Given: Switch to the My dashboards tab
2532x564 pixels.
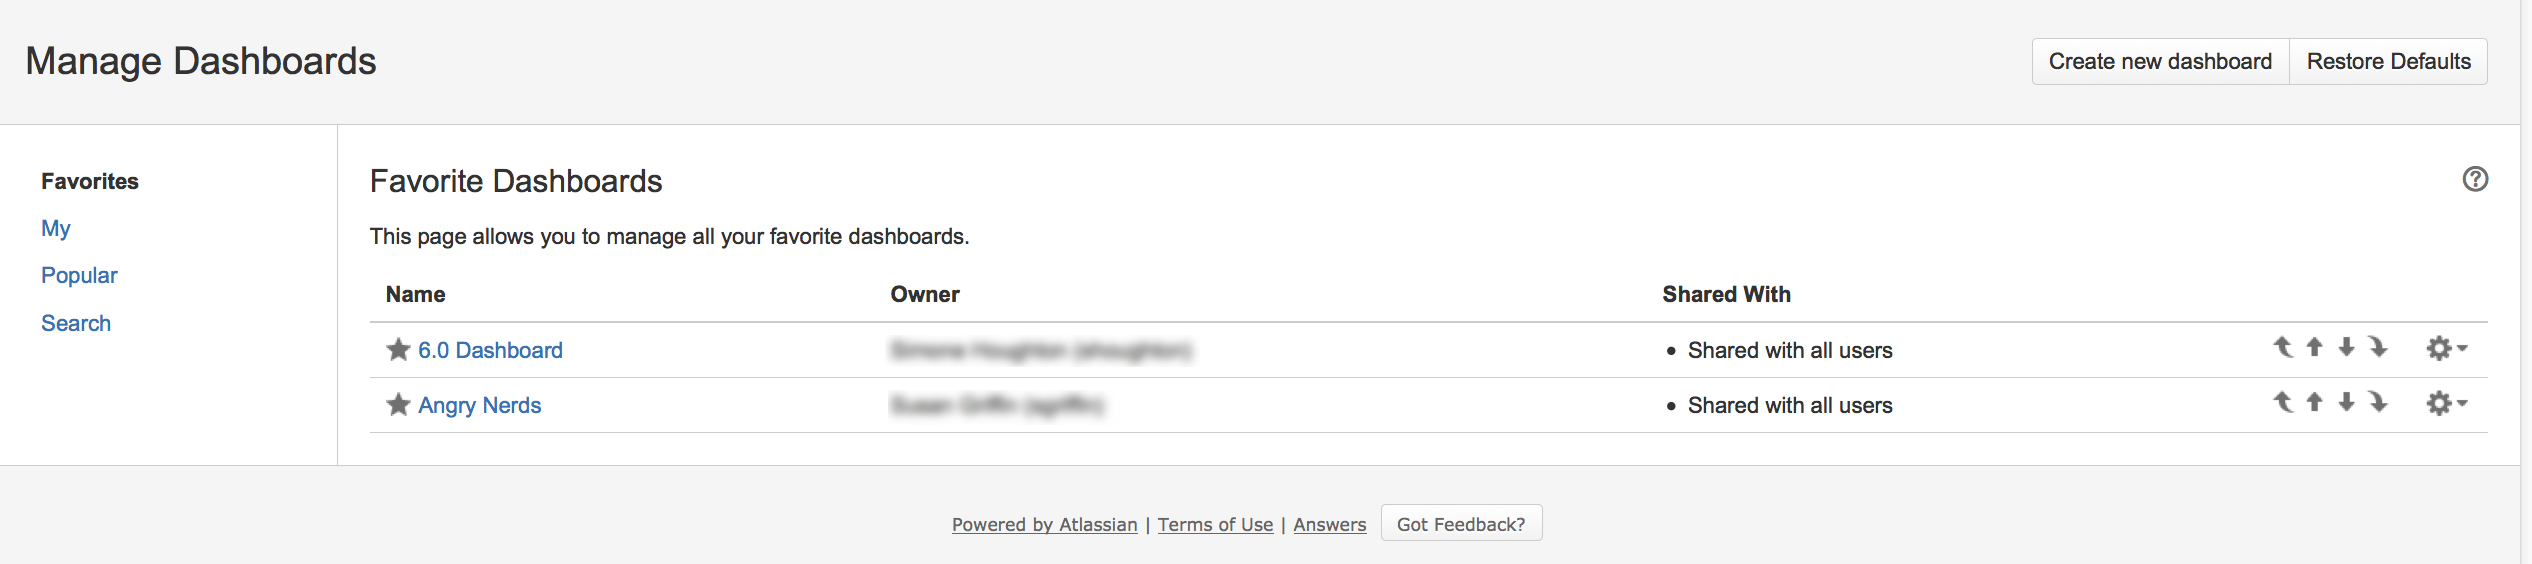Looking at the screenshot, I should pos(56,228).
